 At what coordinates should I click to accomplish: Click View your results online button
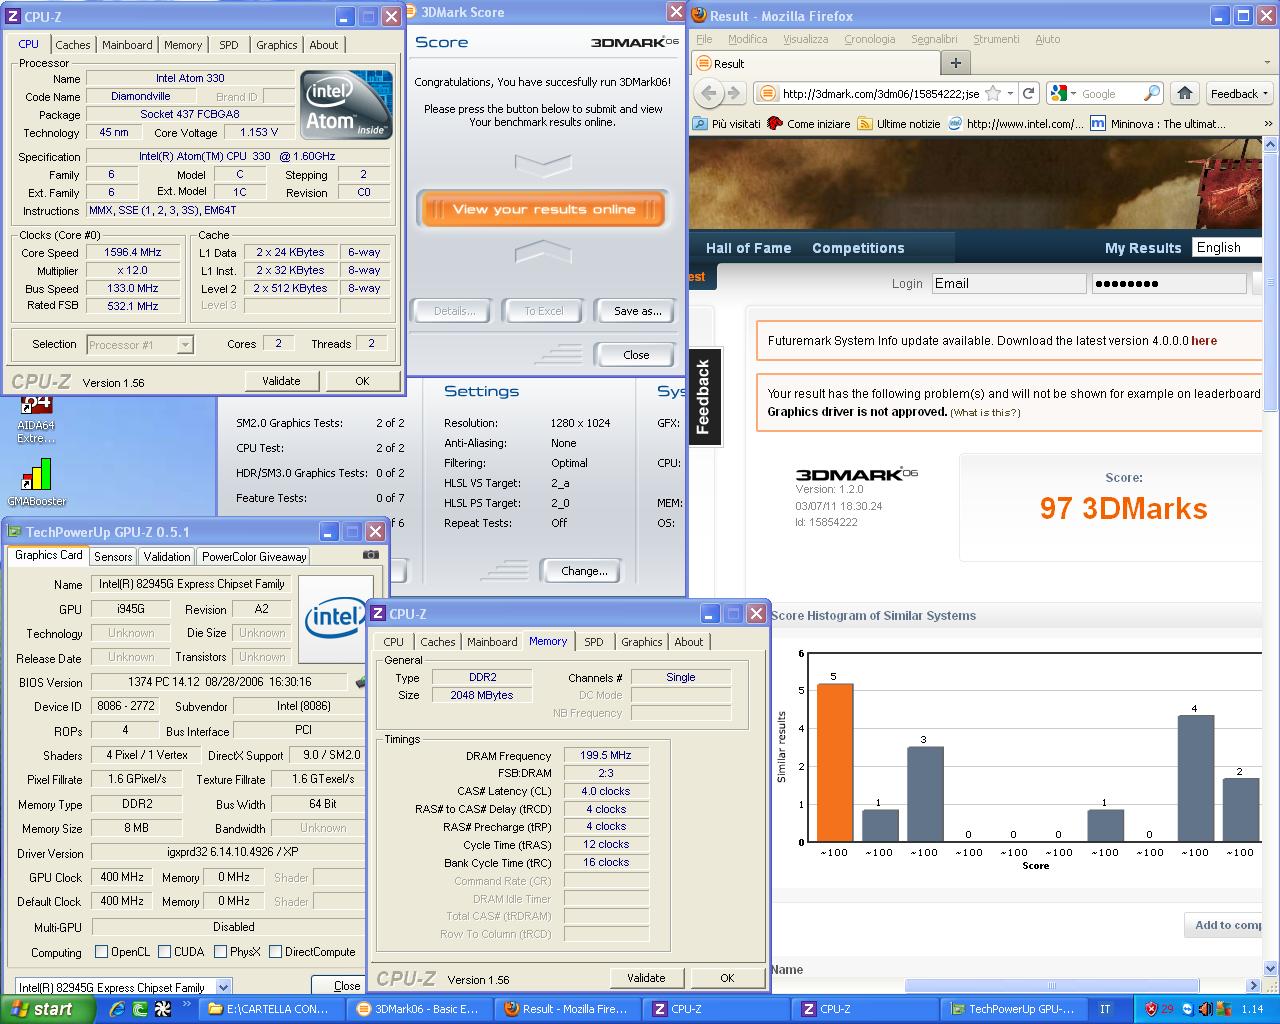(543, 209)
